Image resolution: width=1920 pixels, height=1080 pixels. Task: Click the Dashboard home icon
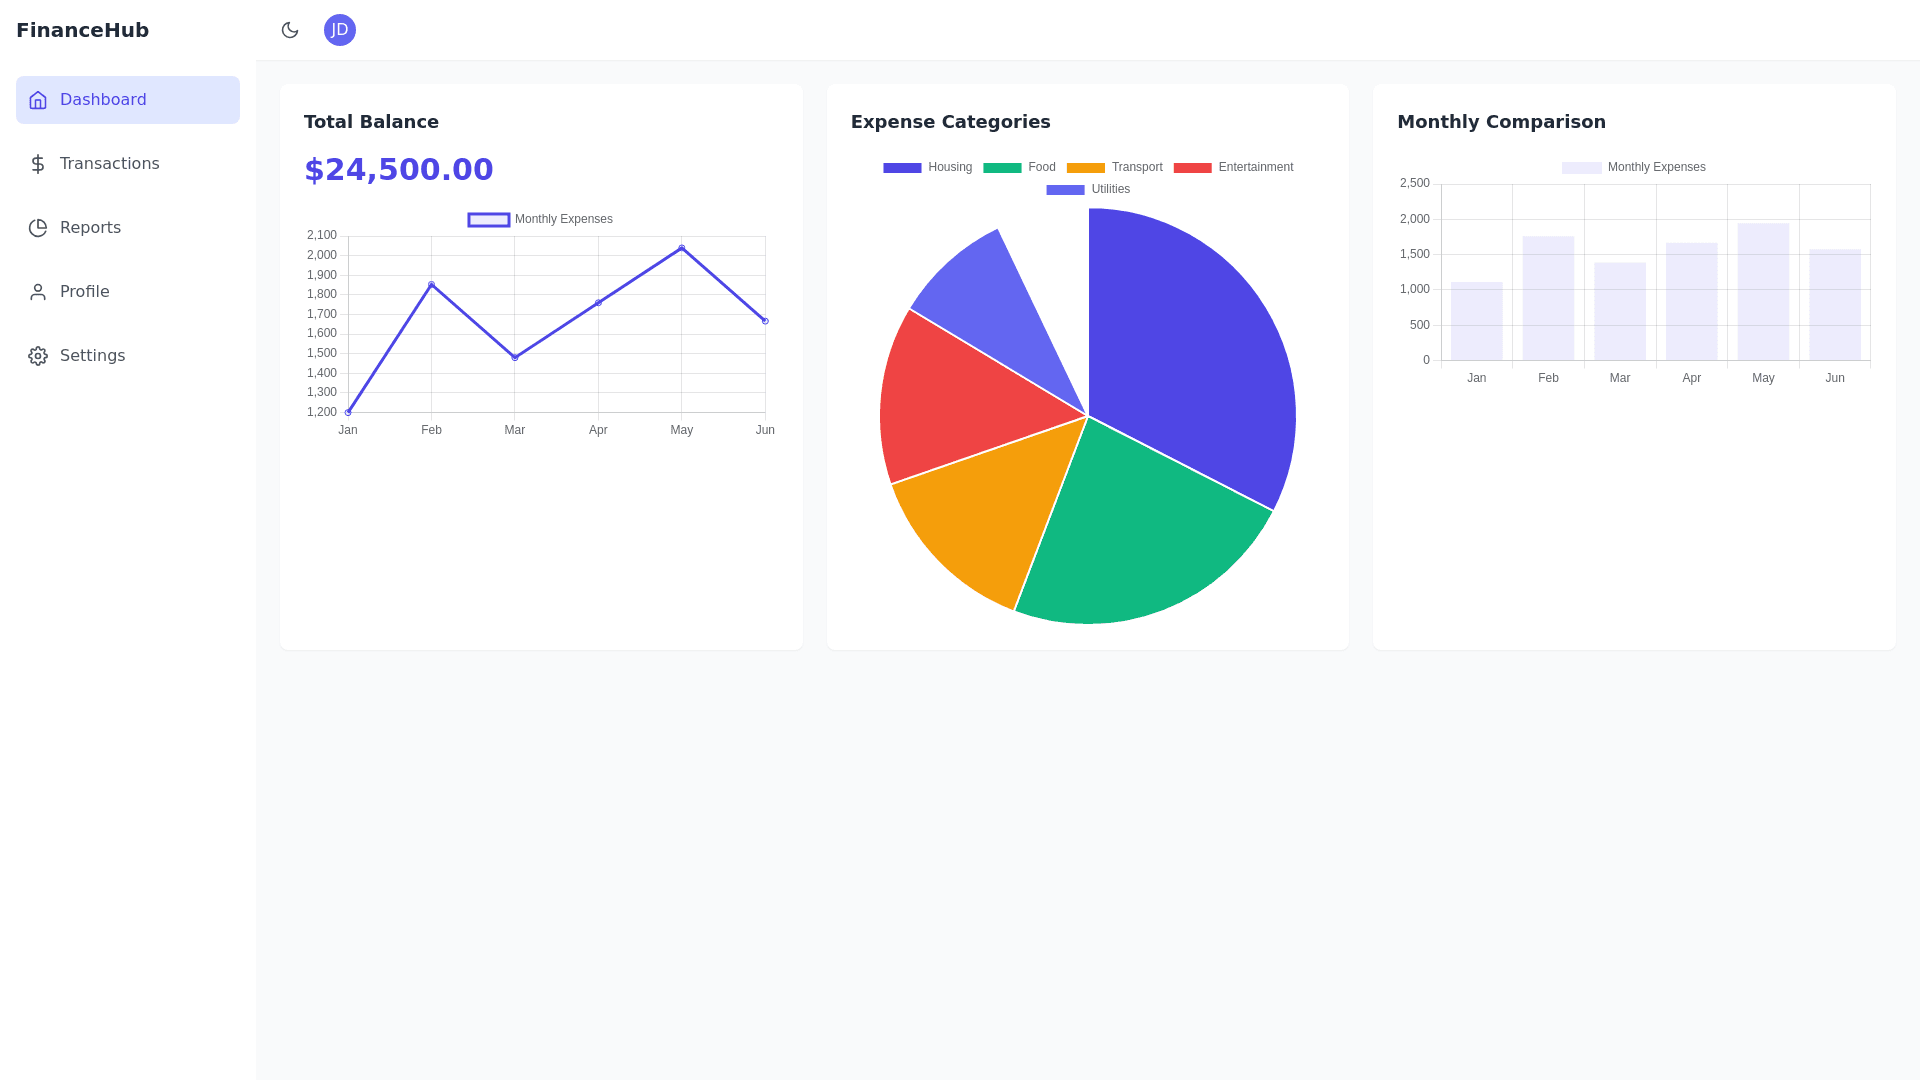[x=38, y=100]
